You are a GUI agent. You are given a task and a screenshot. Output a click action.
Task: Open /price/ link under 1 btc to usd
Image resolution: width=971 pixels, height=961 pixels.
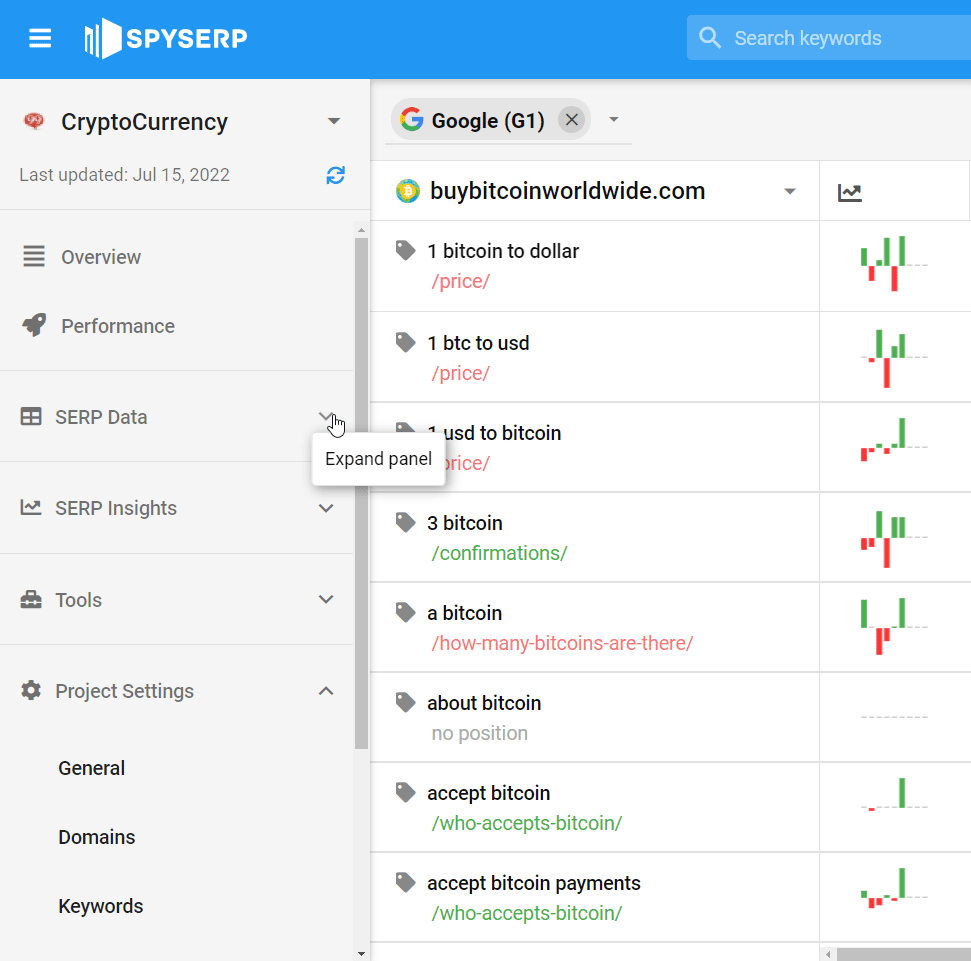pyautogui.click(x=461, y=373)
